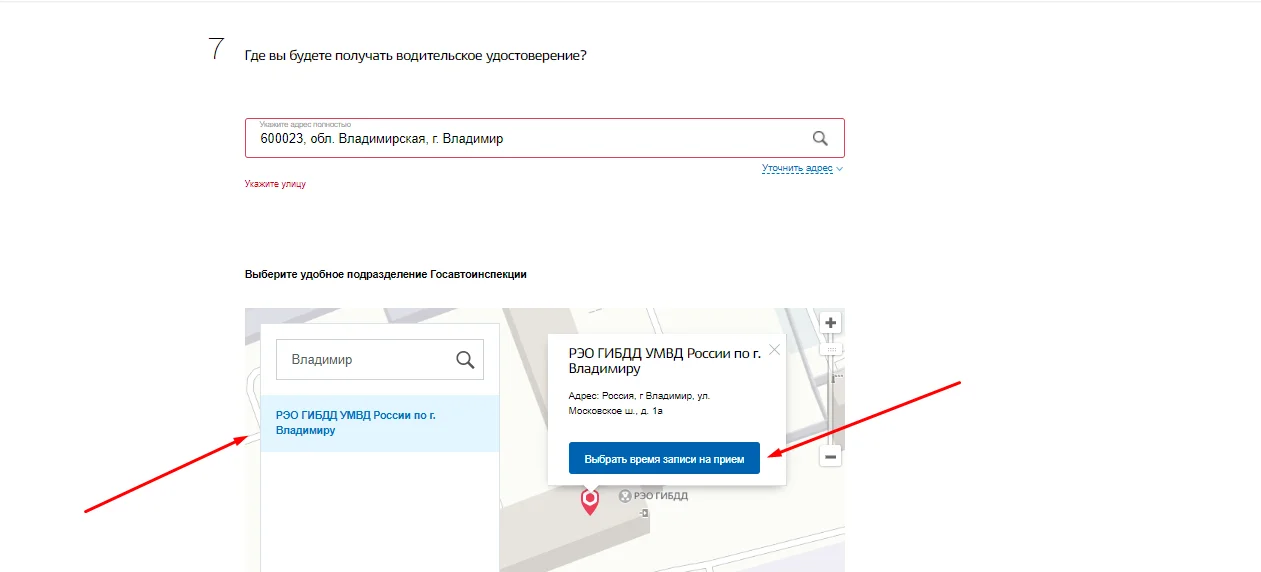Click Выберите удобное подразделение Госавтоинспекции heading
Viewport: 1261px width, 572px height.
(385, 274)
